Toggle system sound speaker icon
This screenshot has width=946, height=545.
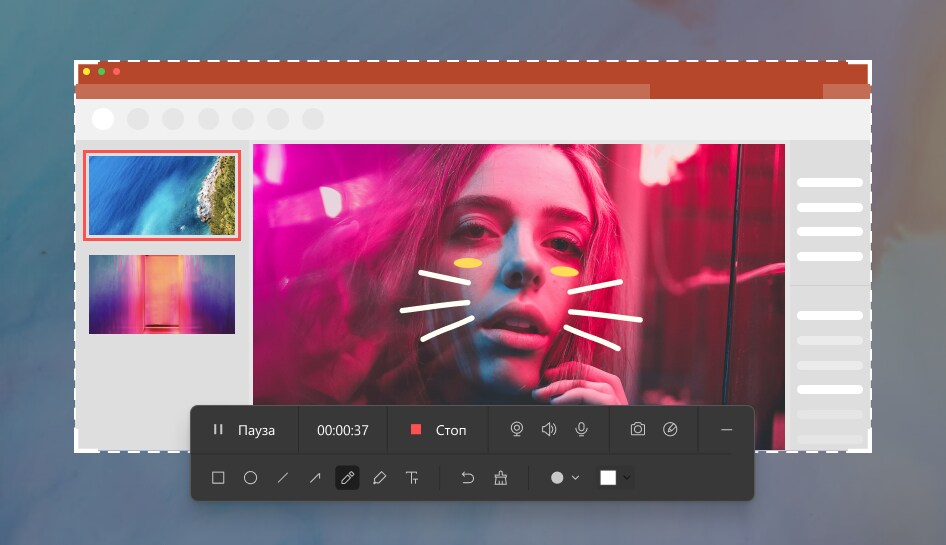(548, 429)
